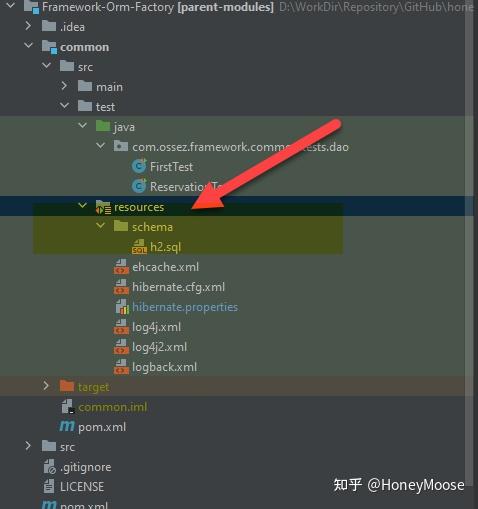Viewport: 478px width, 509px height.
Task: Click the ehcache.xml file icon
Action: [x=121, y=267]
